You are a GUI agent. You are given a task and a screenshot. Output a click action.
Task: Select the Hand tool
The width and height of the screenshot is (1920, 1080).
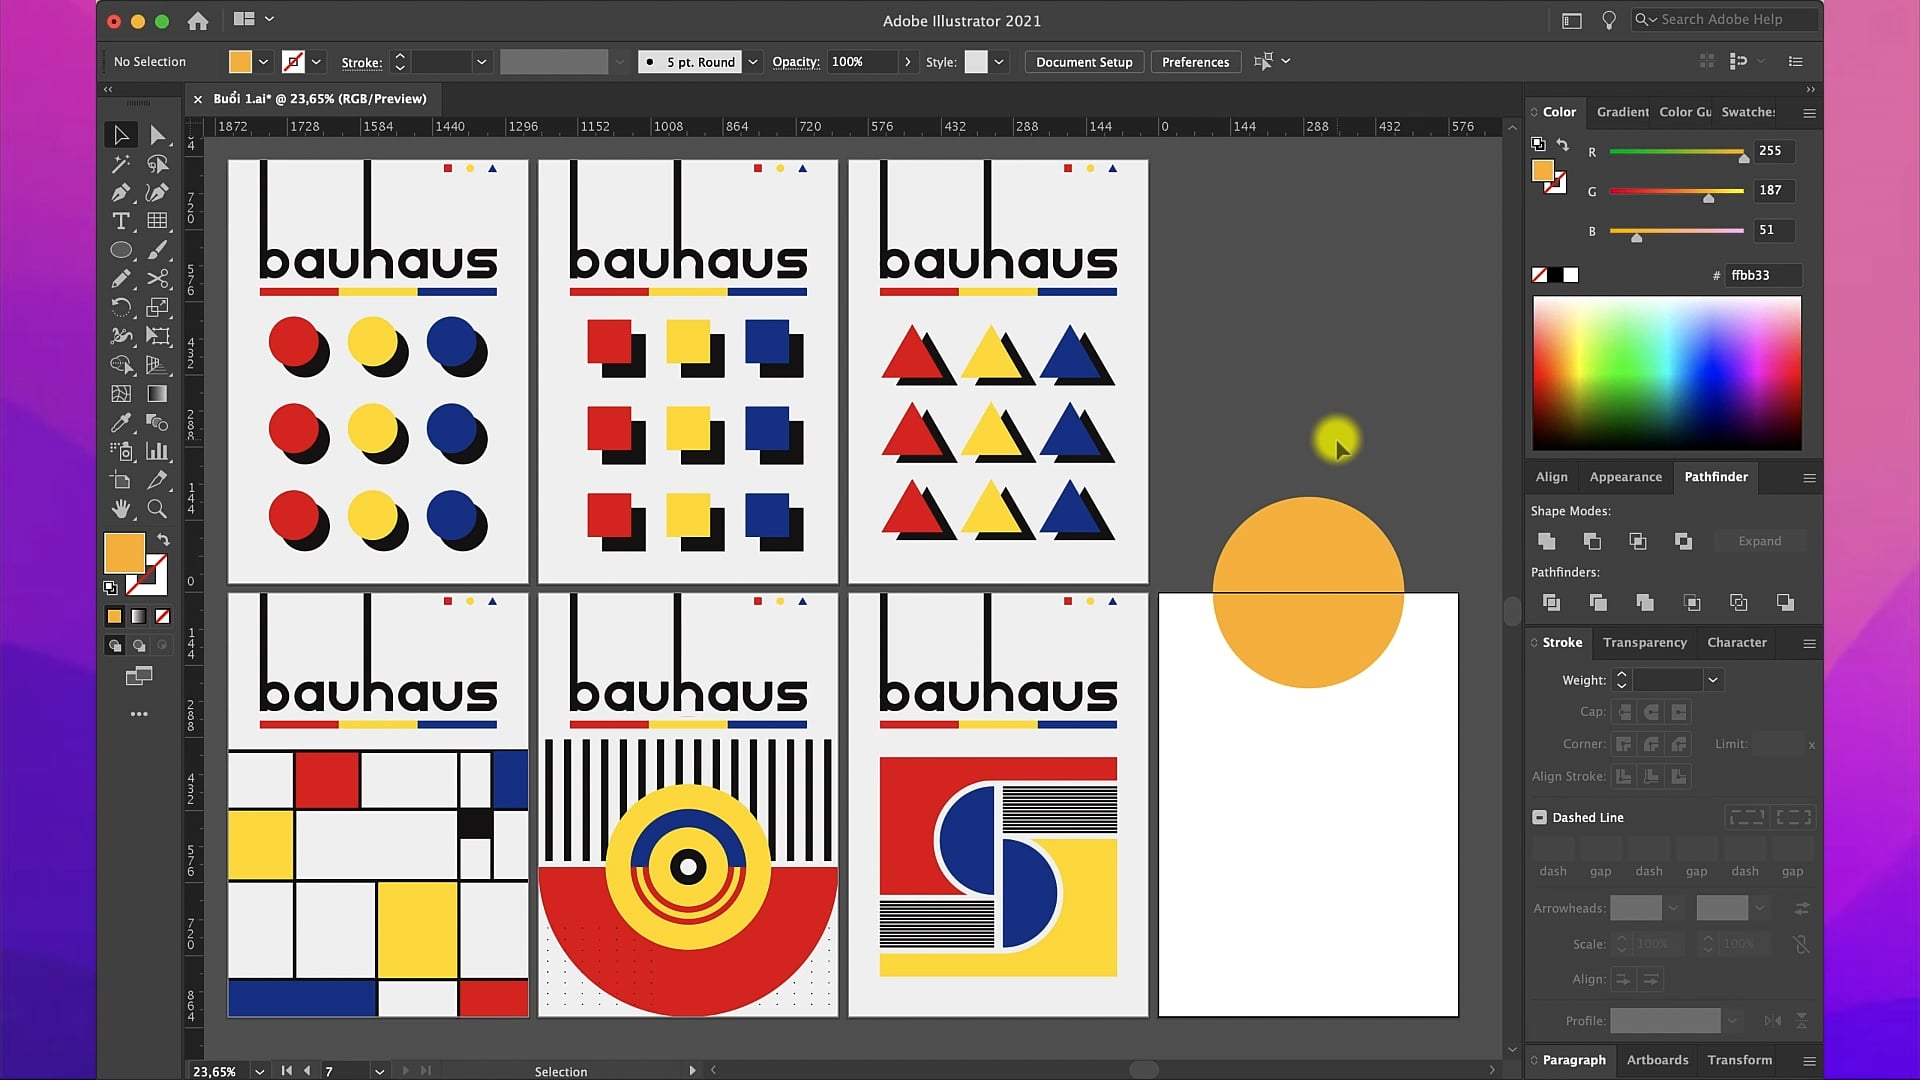pyautogui.click(x=121, y=509)
